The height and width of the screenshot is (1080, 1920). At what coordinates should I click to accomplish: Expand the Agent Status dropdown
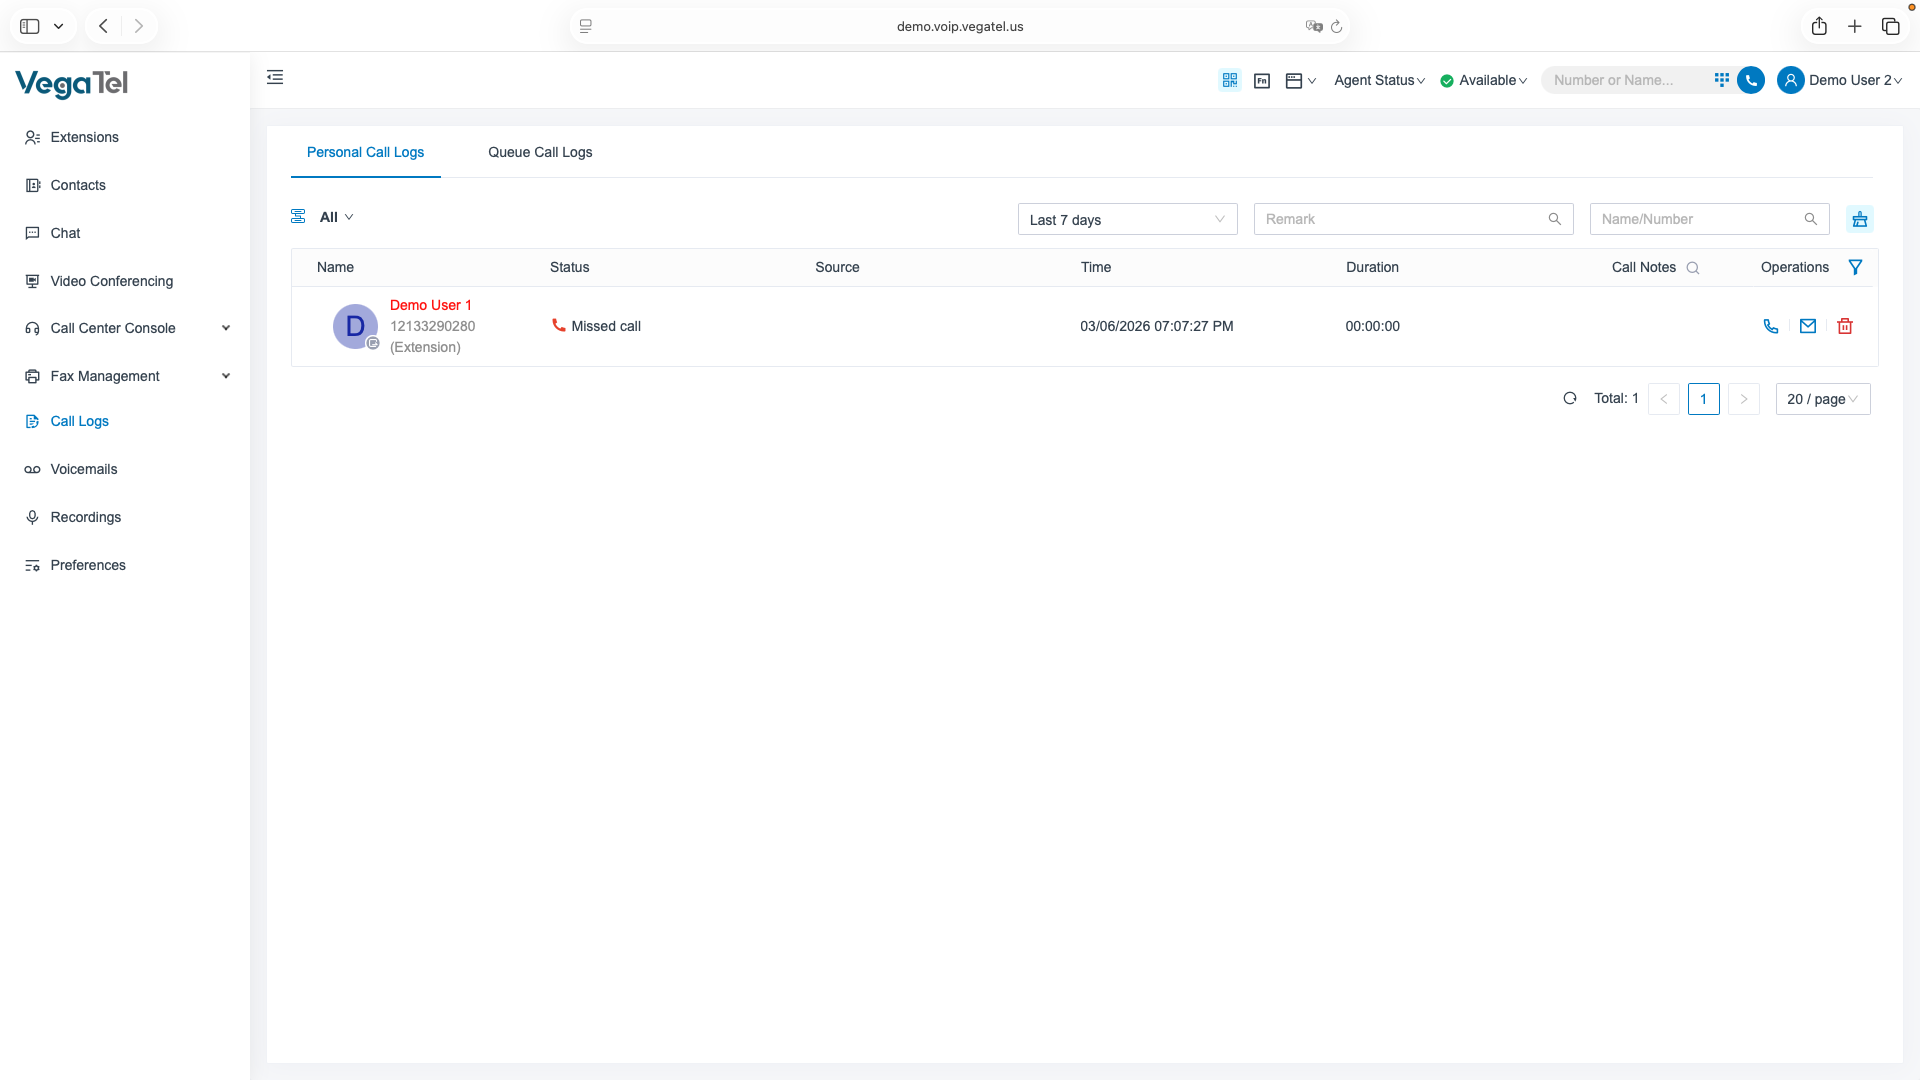pyautogui.click(x=1379, y=80)
